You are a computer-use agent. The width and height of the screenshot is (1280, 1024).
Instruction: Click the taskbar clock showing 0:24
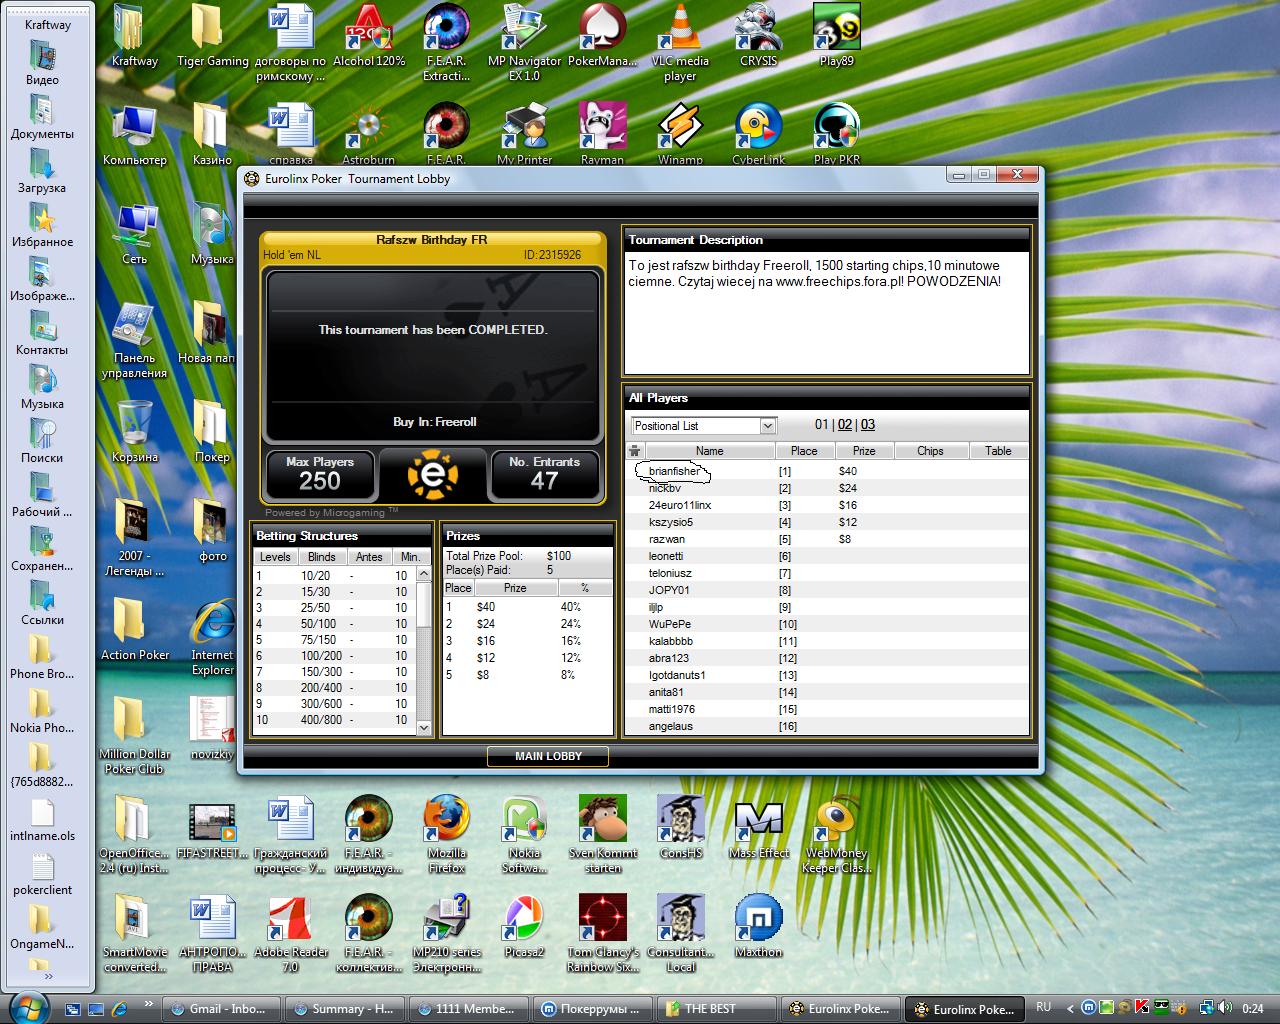coord(1252,1009)
